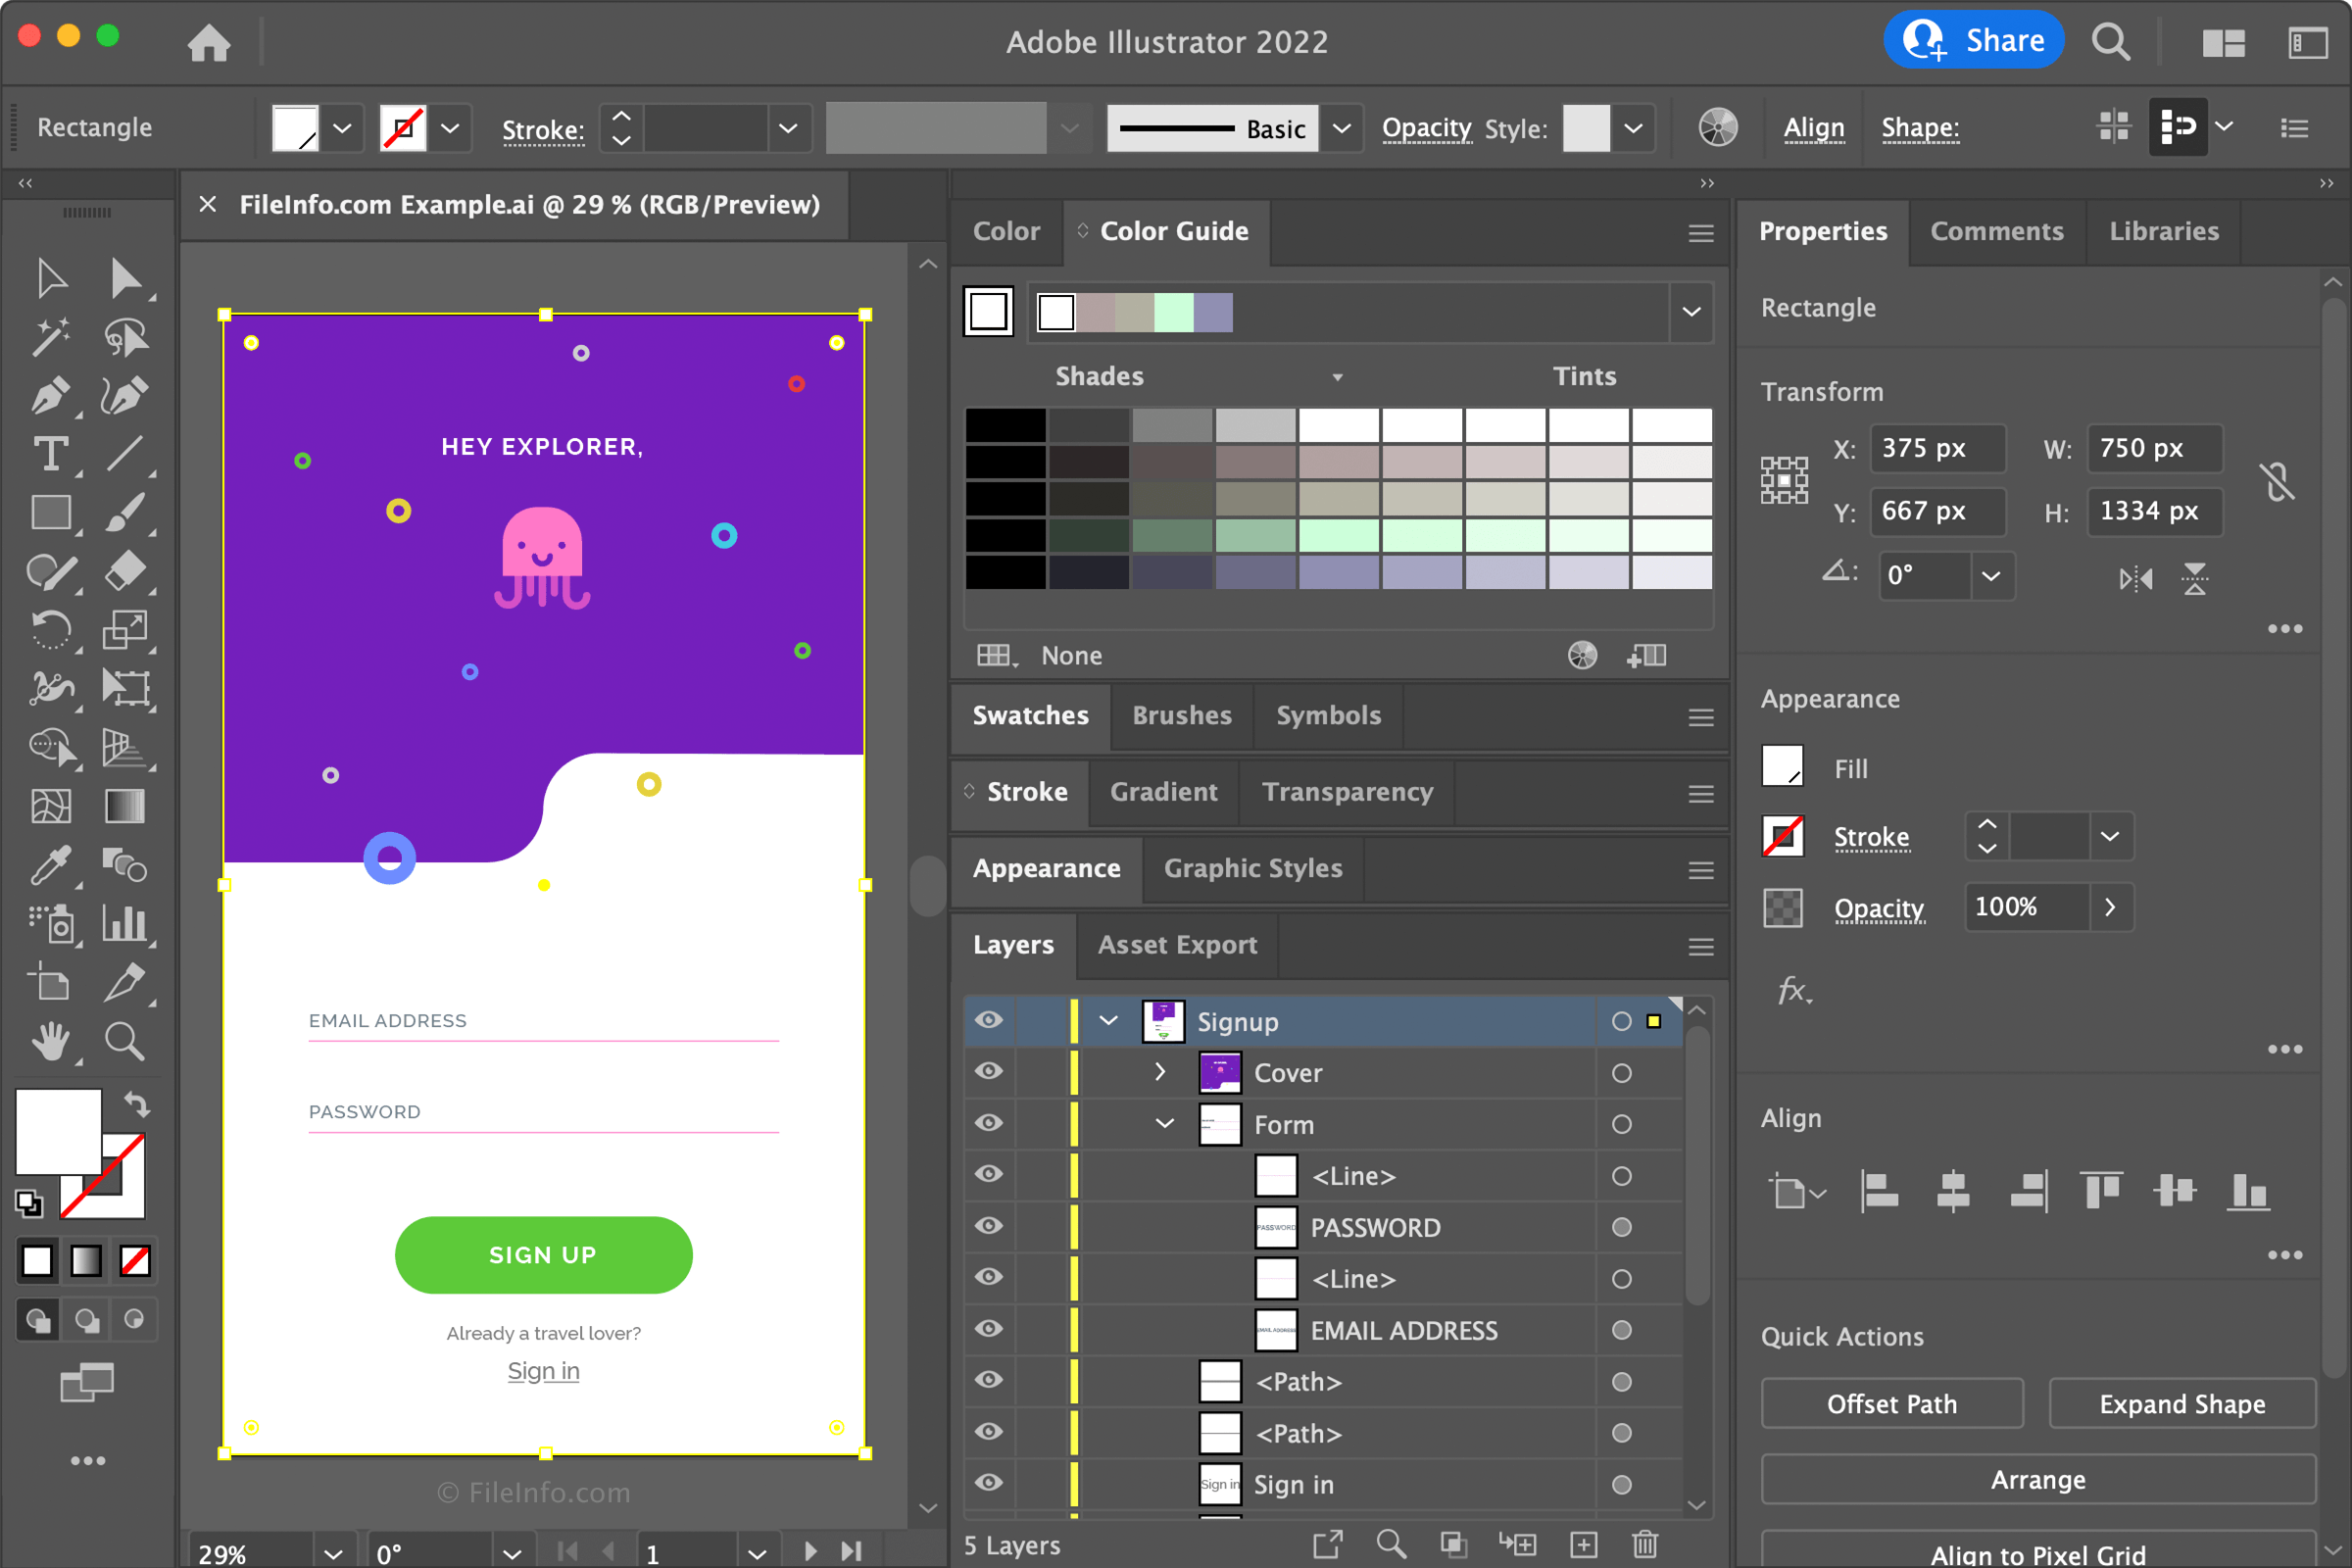Toggle visibility of Sign in layer
This screenshot has width=2352, height=1568.
(992, 1484)
